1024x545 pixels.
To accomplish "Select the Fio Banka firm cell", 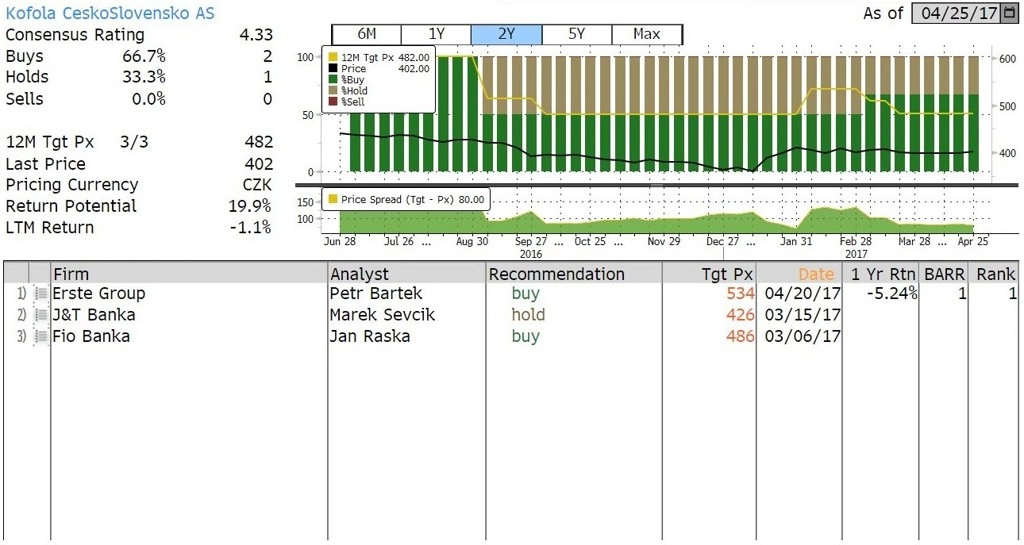I will point(91,337).
